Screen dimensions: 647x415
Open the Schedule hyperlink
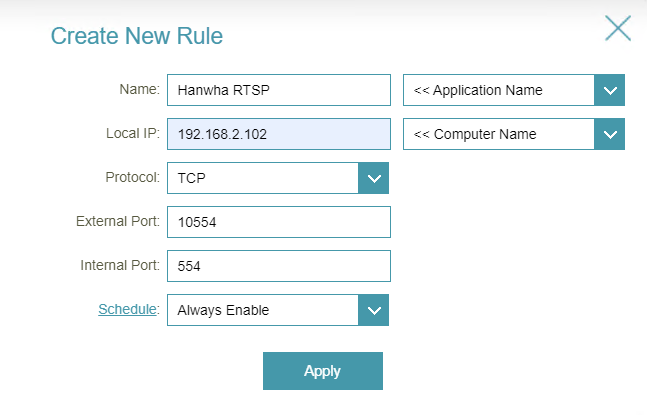coord(127,309)
